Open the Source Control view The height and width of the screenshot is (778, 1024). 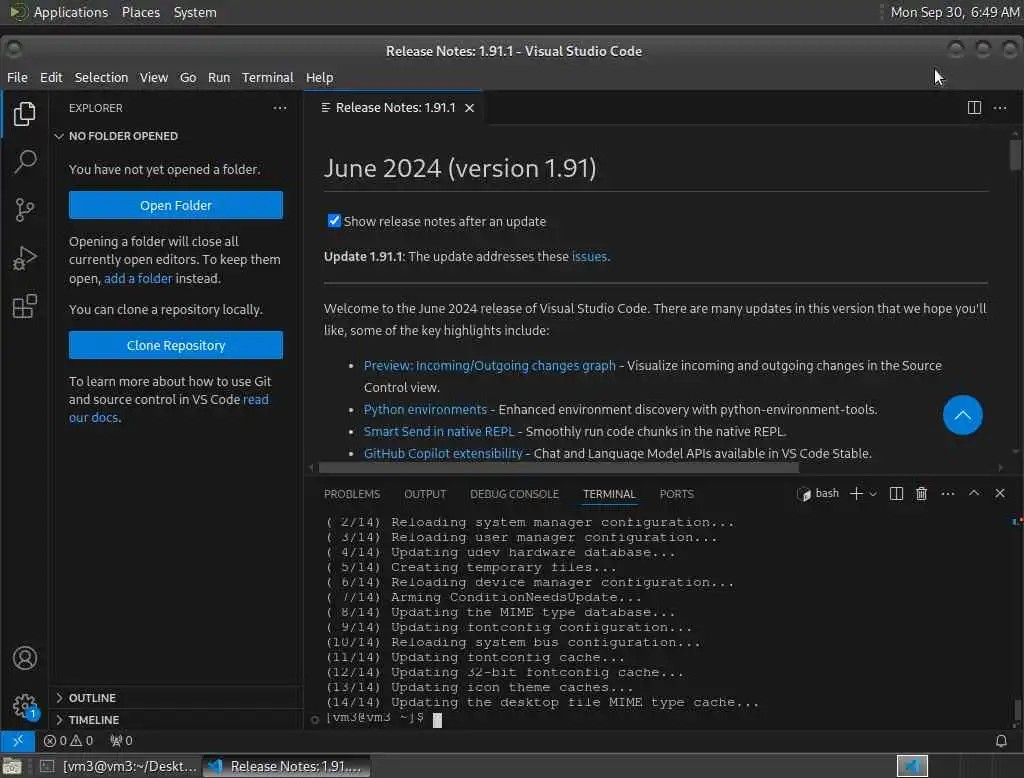pos(24,210)
